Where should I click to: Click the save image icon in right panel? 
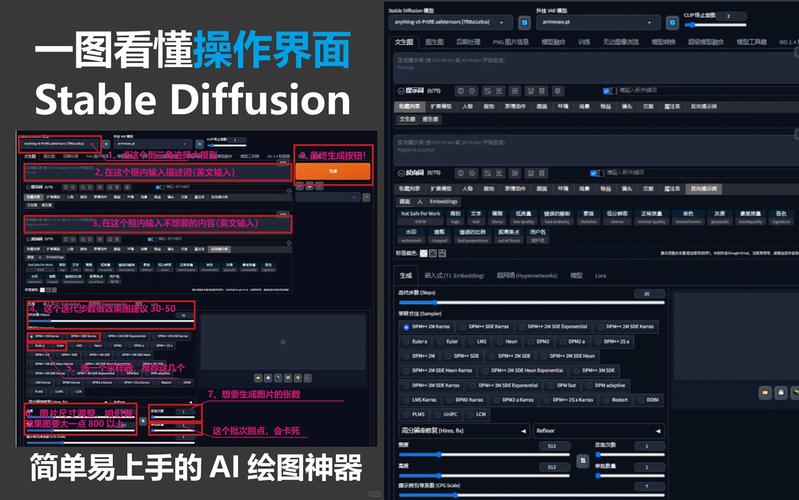coord(781,393)
